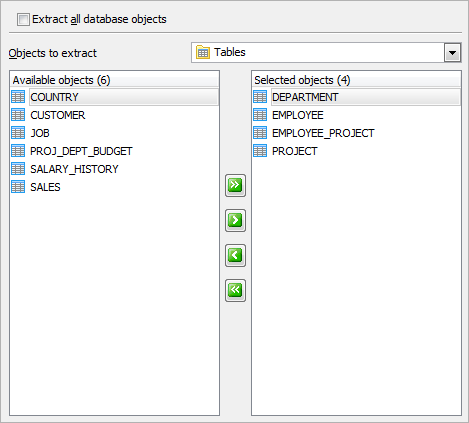The width and height of the screenshot is (469, 423).
Task: Click the Tables combo box field
Action: 326,52
